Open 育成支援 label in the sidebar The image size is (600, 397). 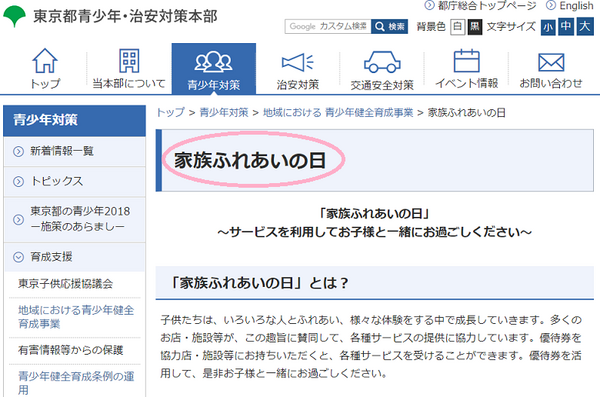[51, 257]
